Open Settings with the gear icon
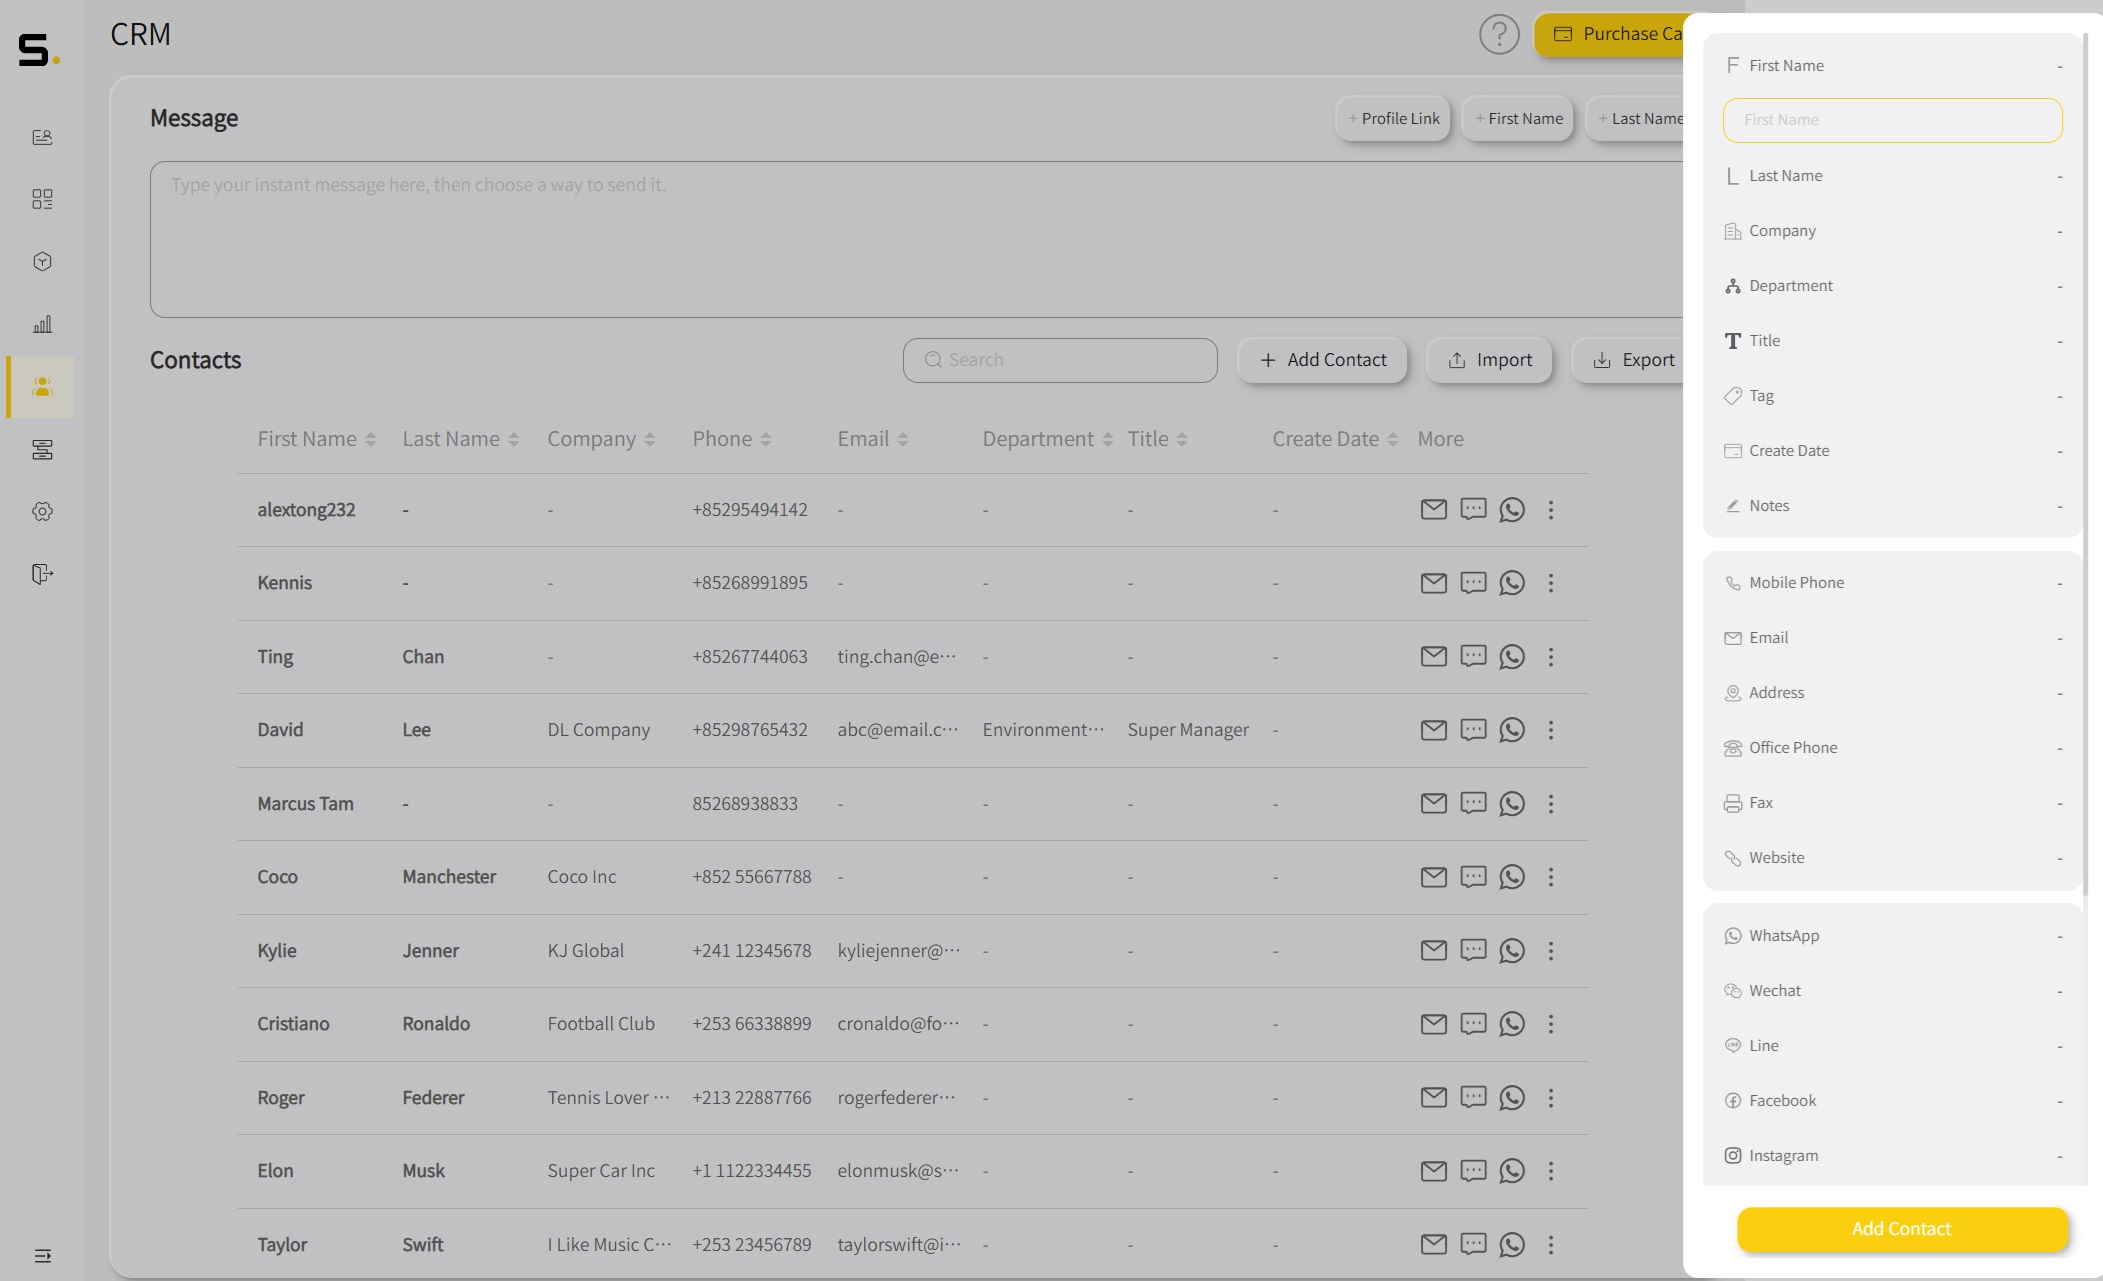 click(x=43, y=511)
